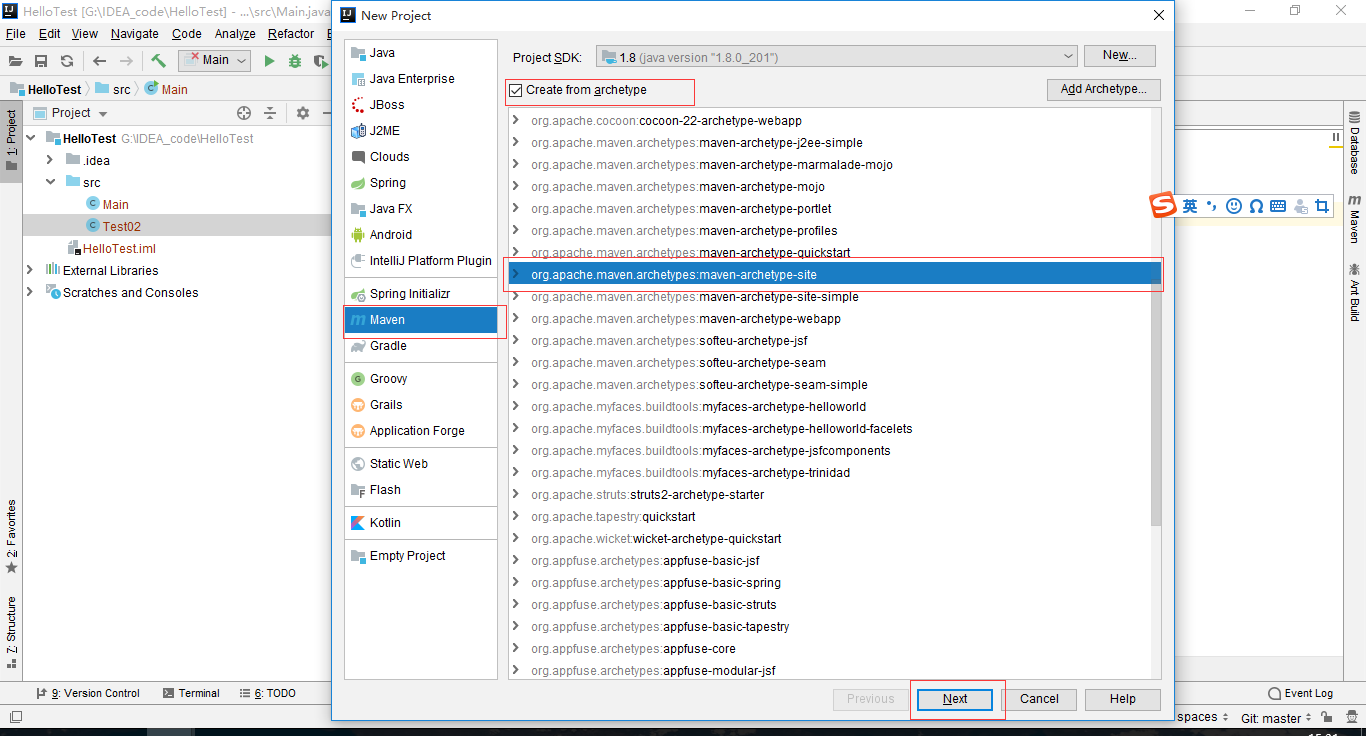Open the Refactor menu

tap(291, 34)
